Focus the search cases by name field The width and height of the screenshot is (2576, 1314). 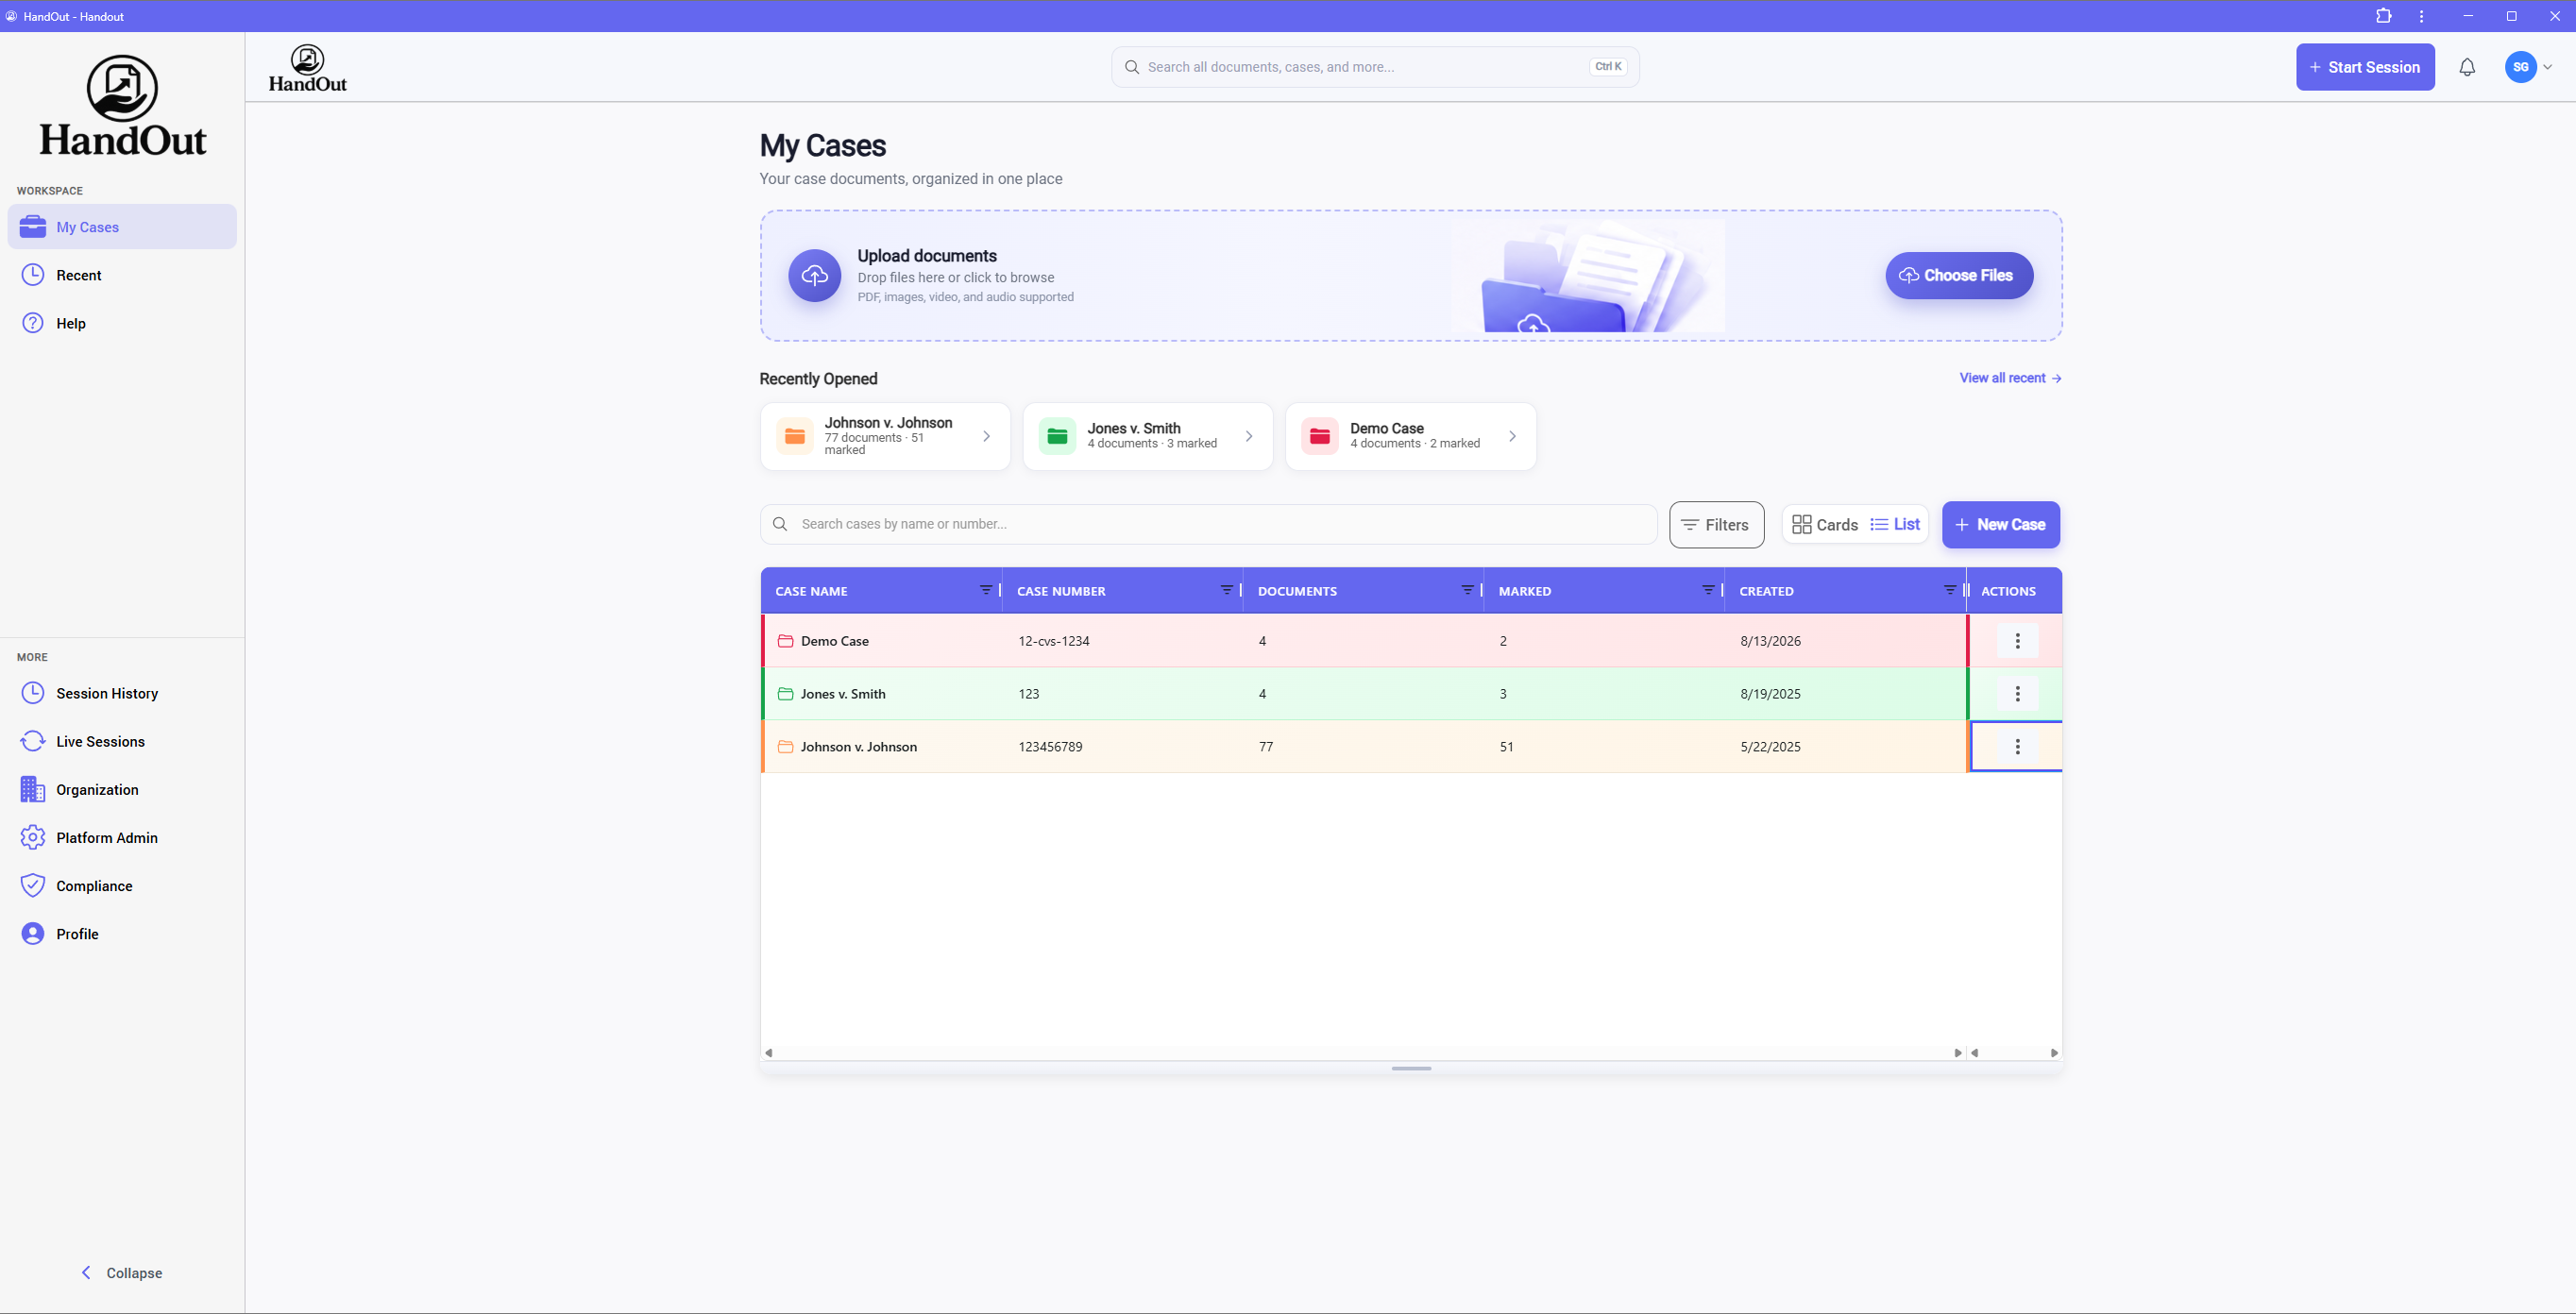(x=1208, y=524)
